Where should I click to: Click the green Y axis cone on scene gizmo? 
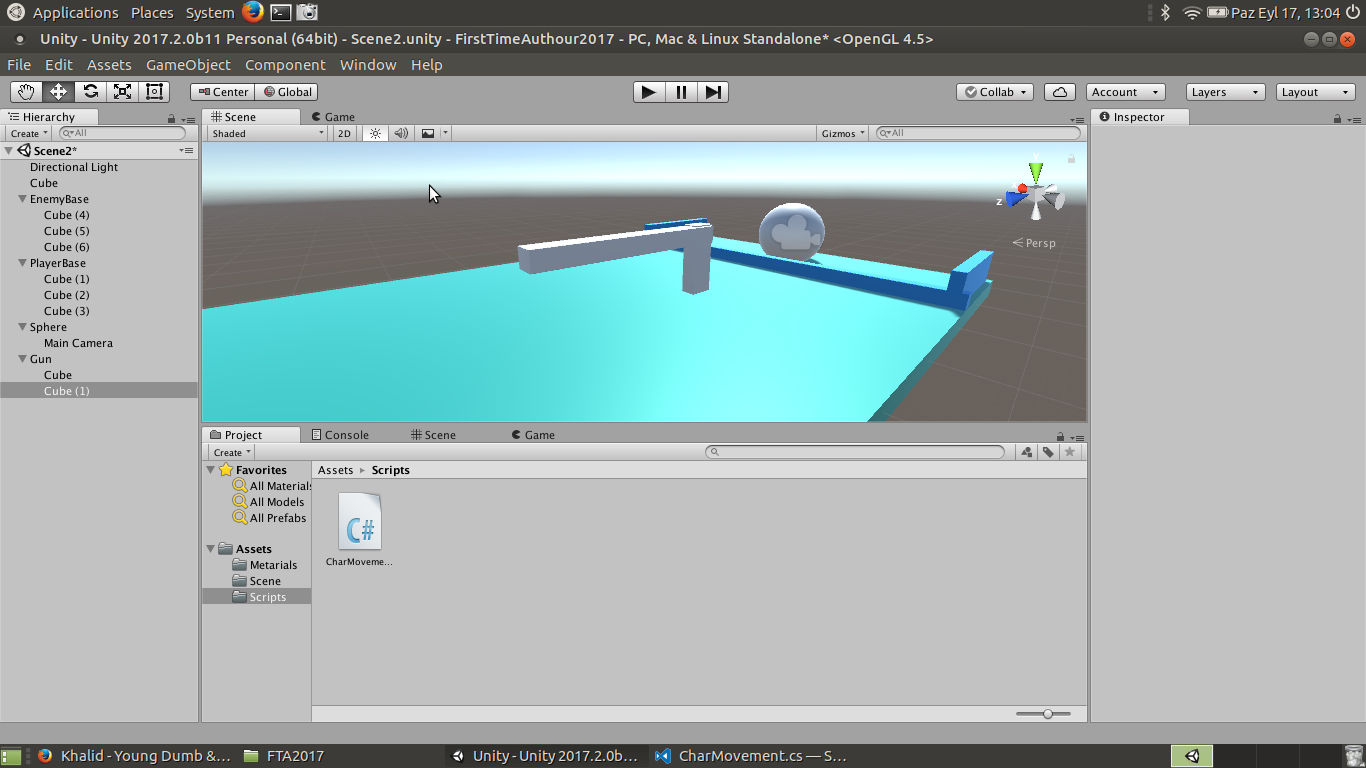click(1036, 171)
